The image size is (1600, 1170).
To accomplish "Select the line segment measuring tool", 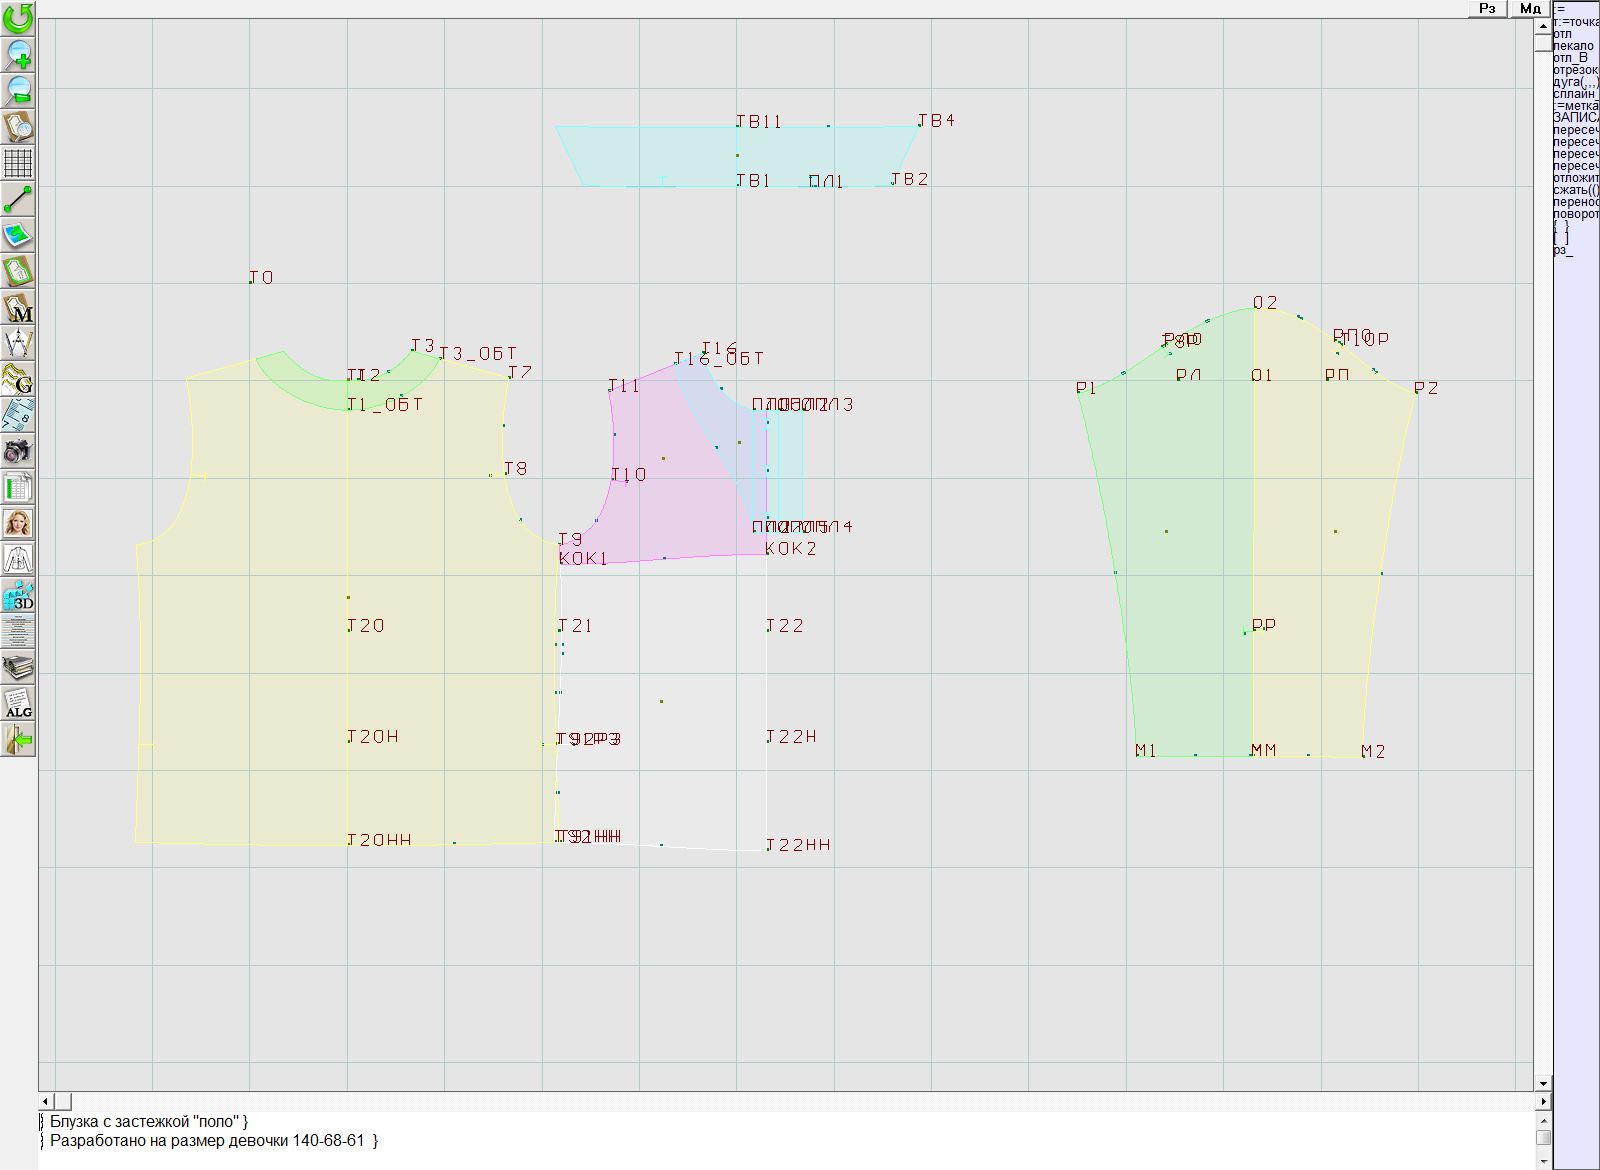I will click(x=18, y=199).
